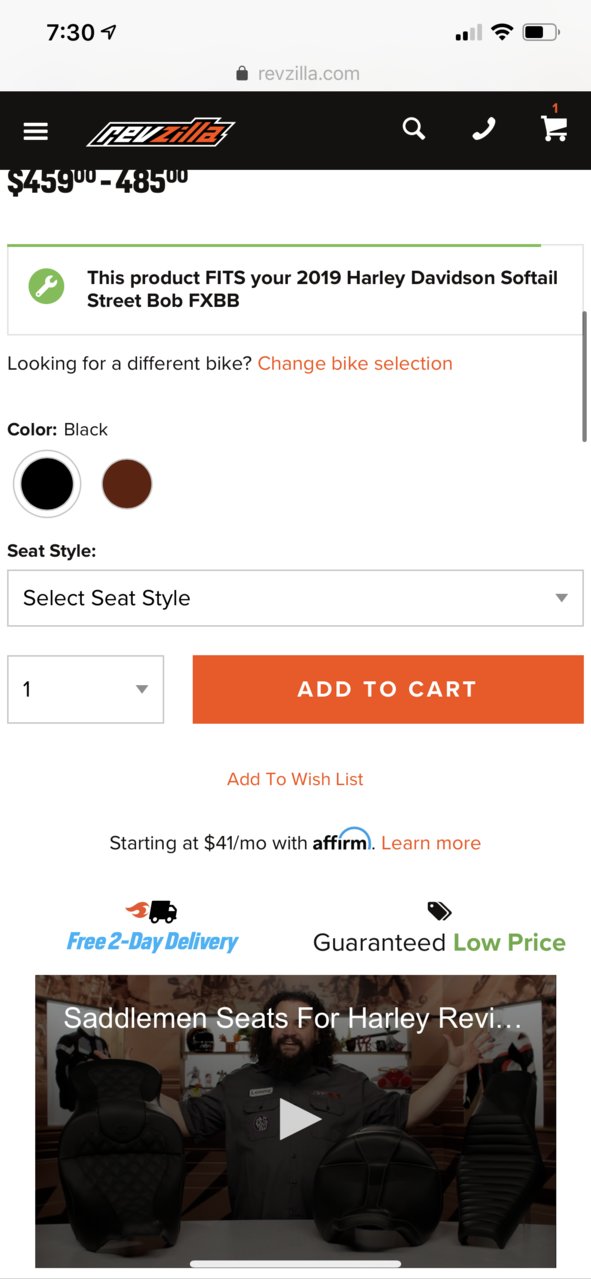Tap the Free 2-Day Delivery truck icon

coord(151,910)
